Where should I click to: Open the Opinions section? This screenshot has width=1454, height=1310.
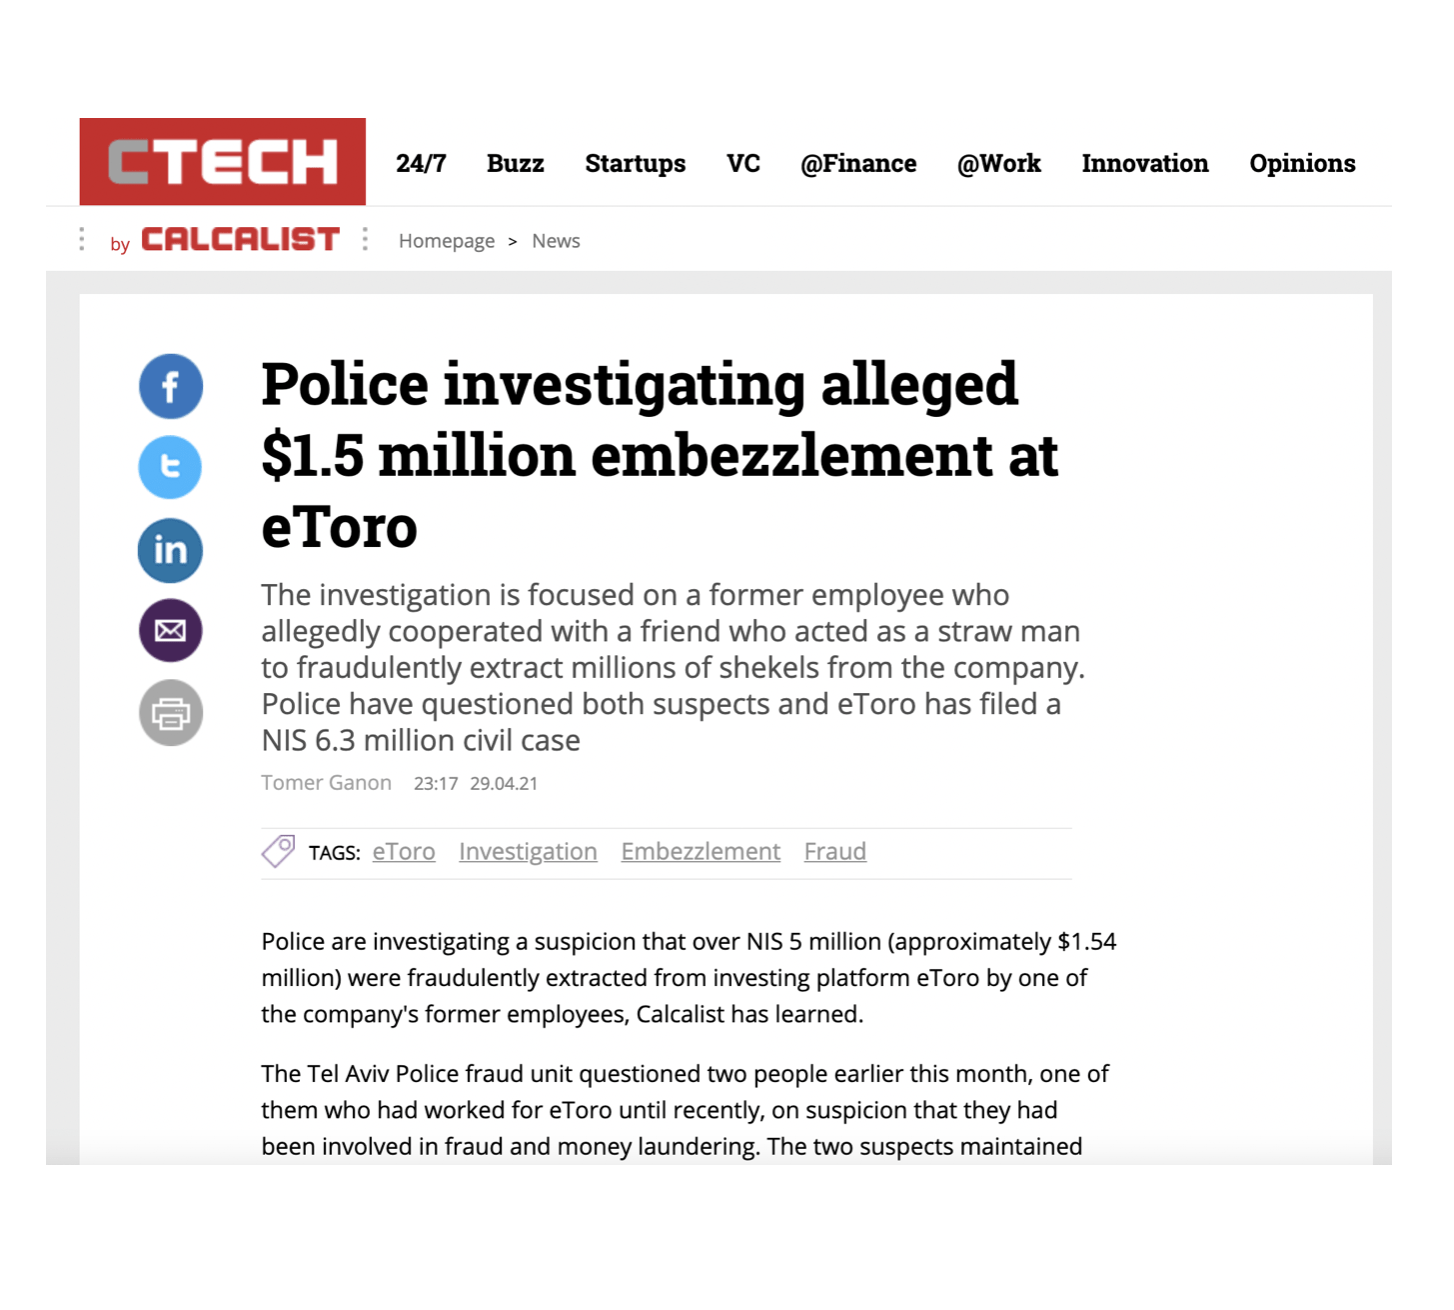coord(1302,163)
